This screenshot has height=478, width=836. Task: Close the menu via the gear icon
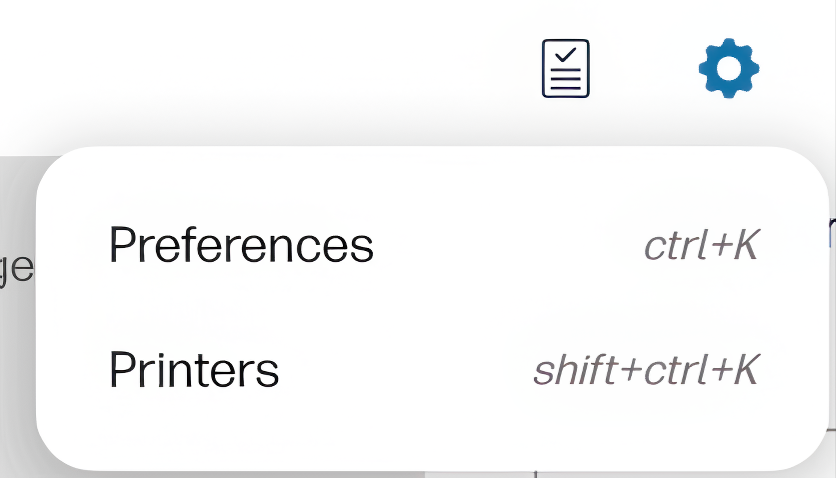(728, 68)
